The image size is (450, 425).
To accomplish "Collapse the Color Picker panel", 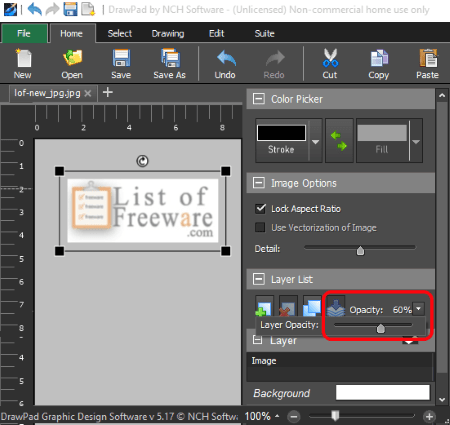I will pyautogui.click(x=259, y=99).
